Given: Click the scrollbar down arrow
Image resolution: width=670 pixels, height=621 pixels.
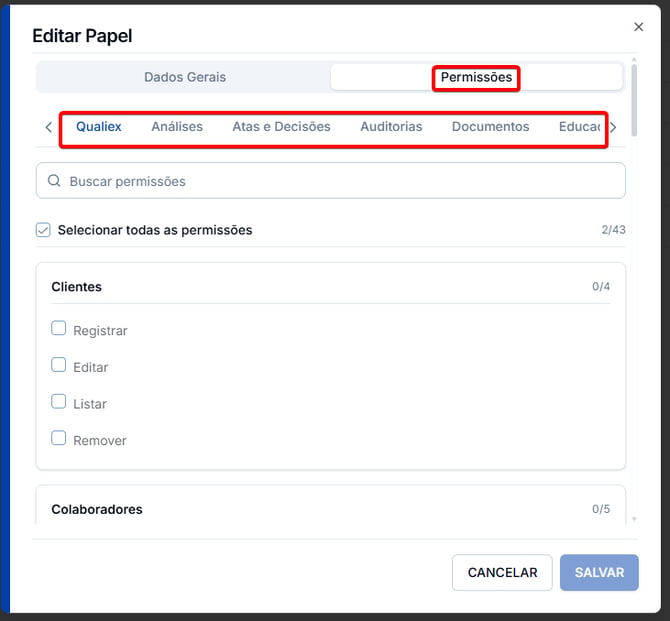Looking at the screenshot, I should coord(634,519).
